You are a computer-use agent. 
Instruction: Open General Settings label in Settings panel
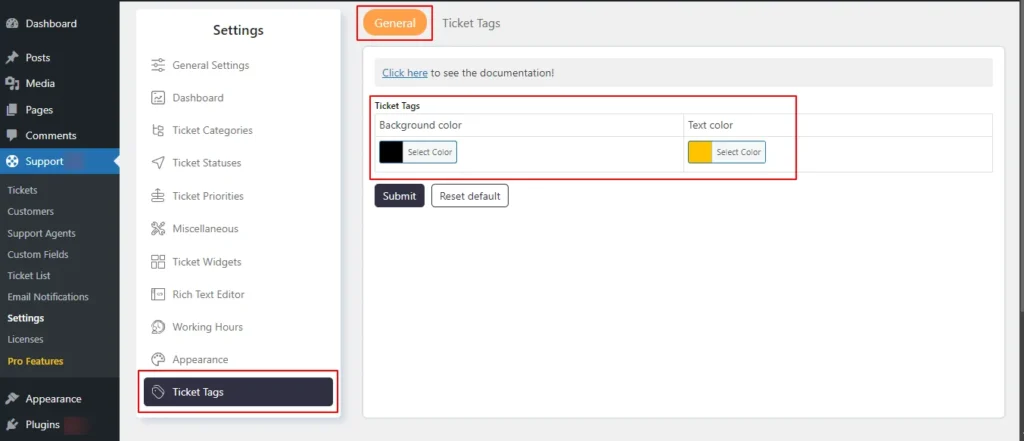click(x=210, y=65)
